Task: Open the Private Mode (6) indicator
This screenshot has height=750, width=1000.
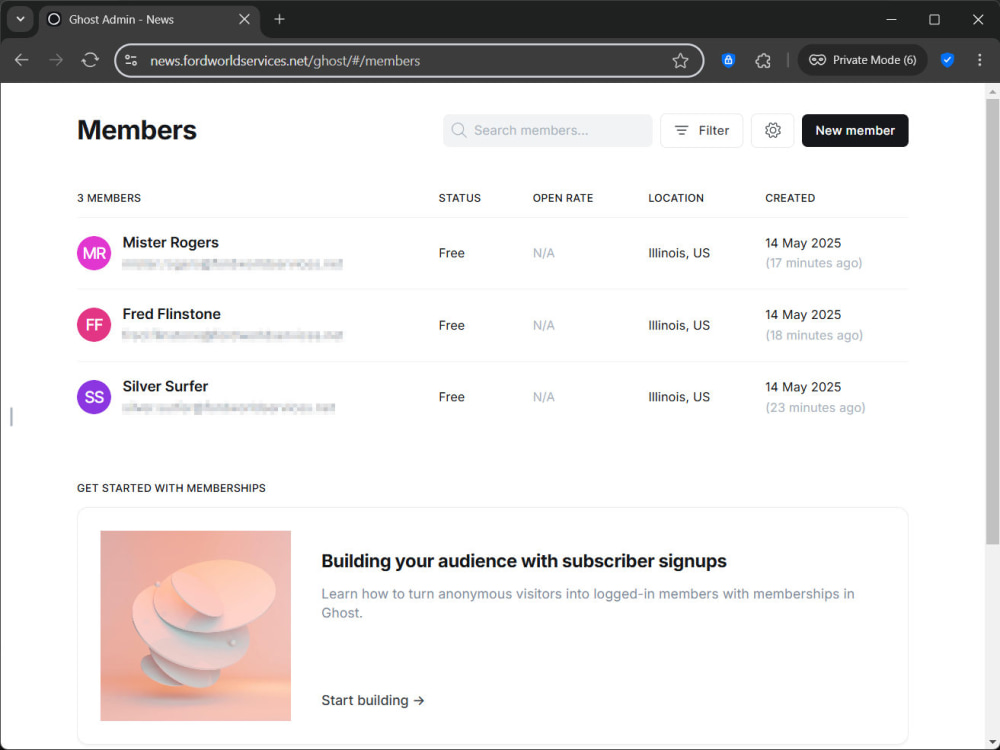Action: [862, 60]
